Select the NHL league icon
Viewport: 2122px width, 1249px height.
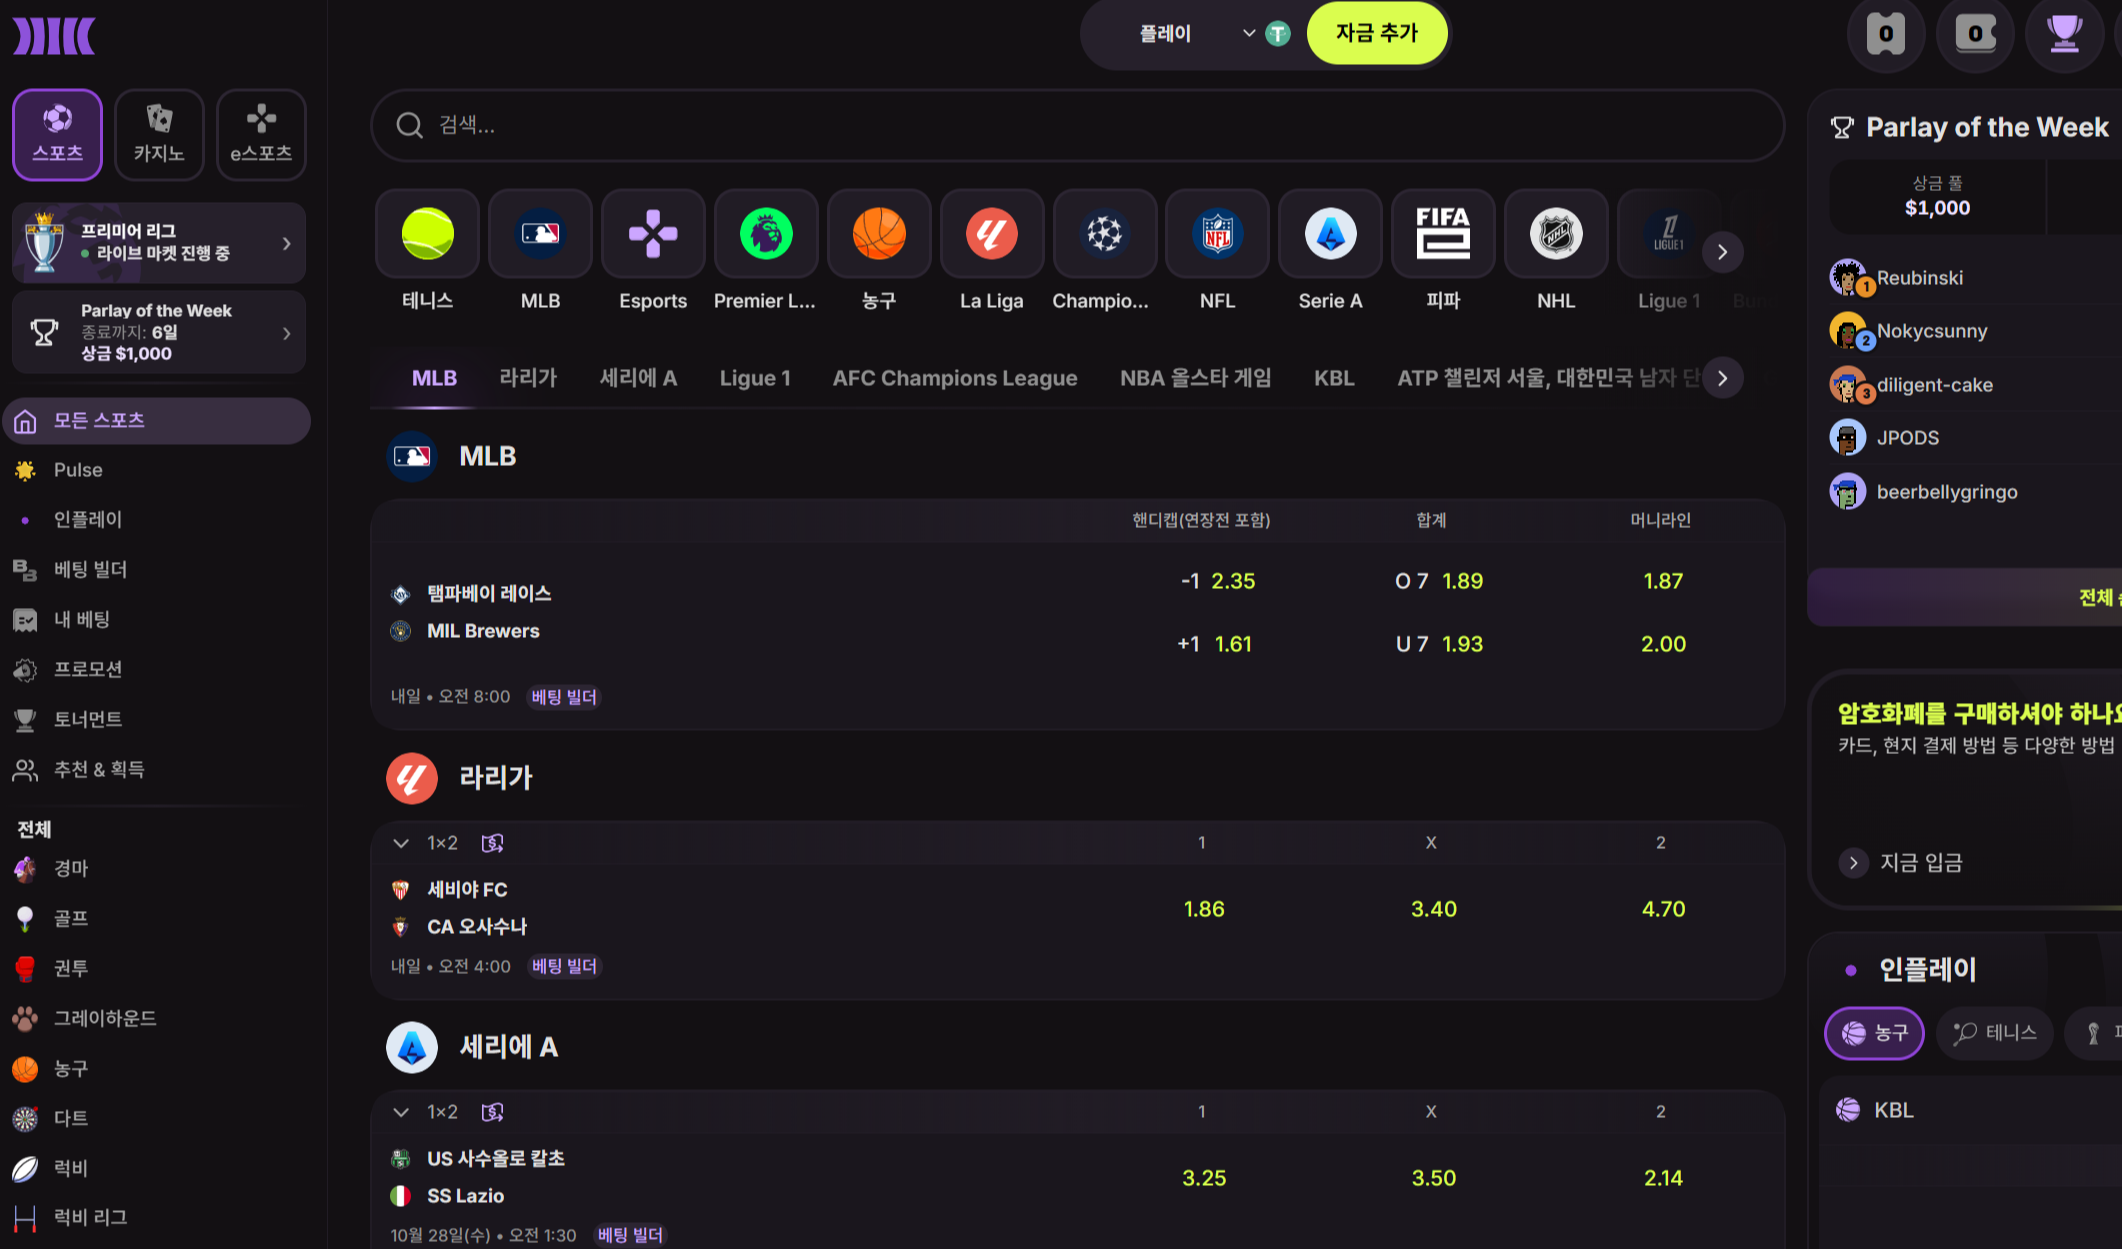pos(1557,234)
